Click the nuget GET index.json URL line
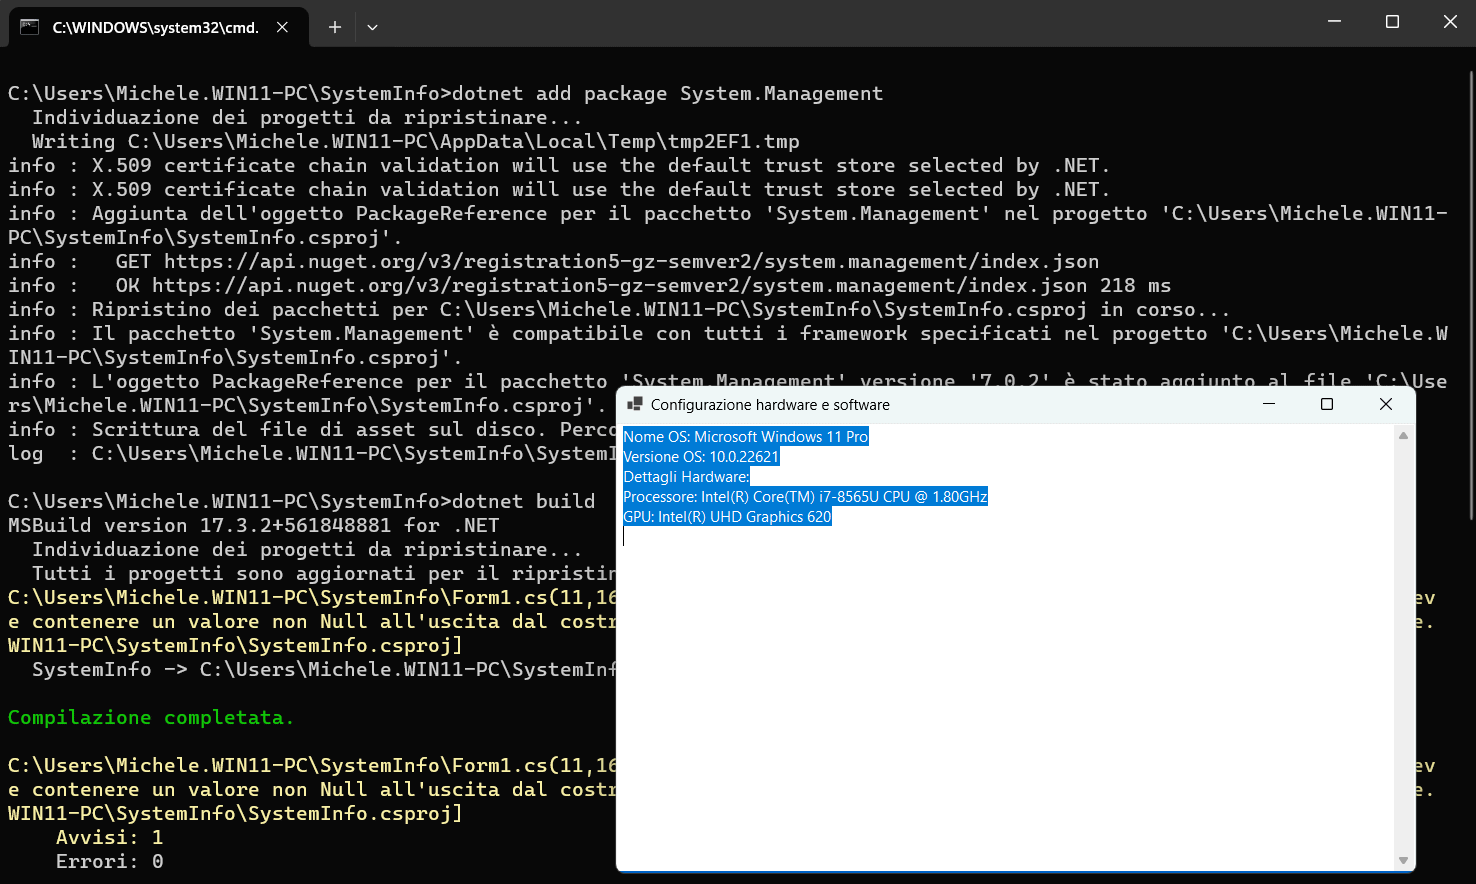 point(554,262)
